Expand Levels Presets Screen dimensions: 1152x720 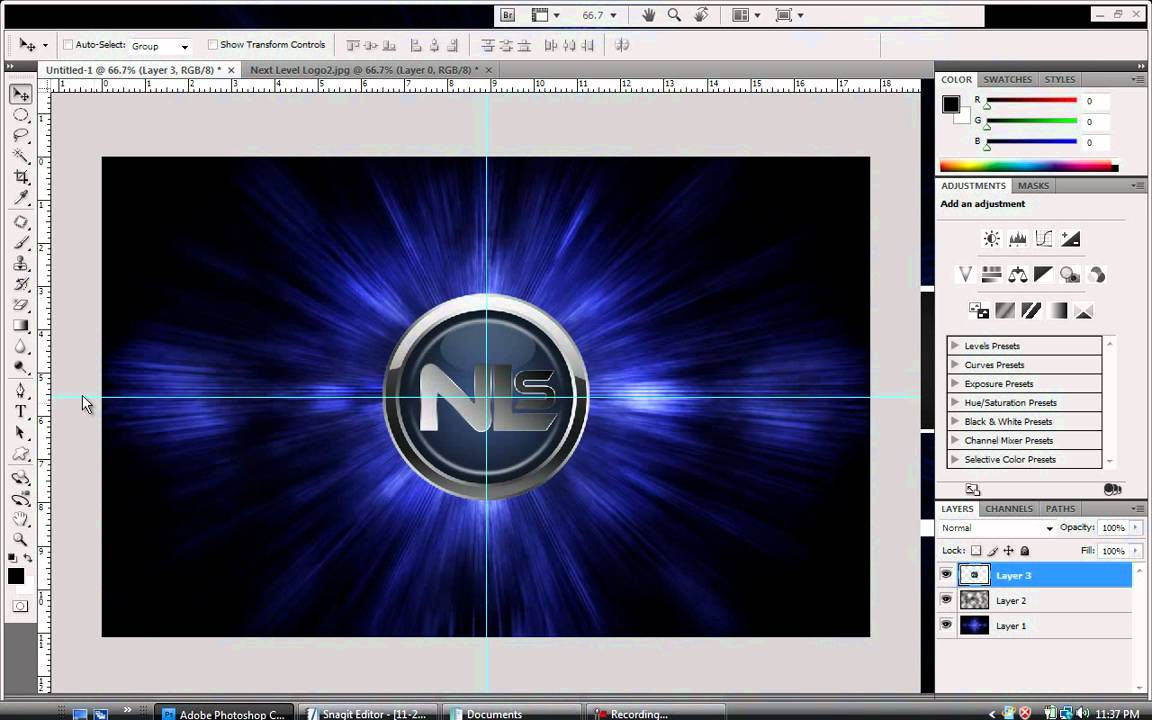[x=954, y=345]
